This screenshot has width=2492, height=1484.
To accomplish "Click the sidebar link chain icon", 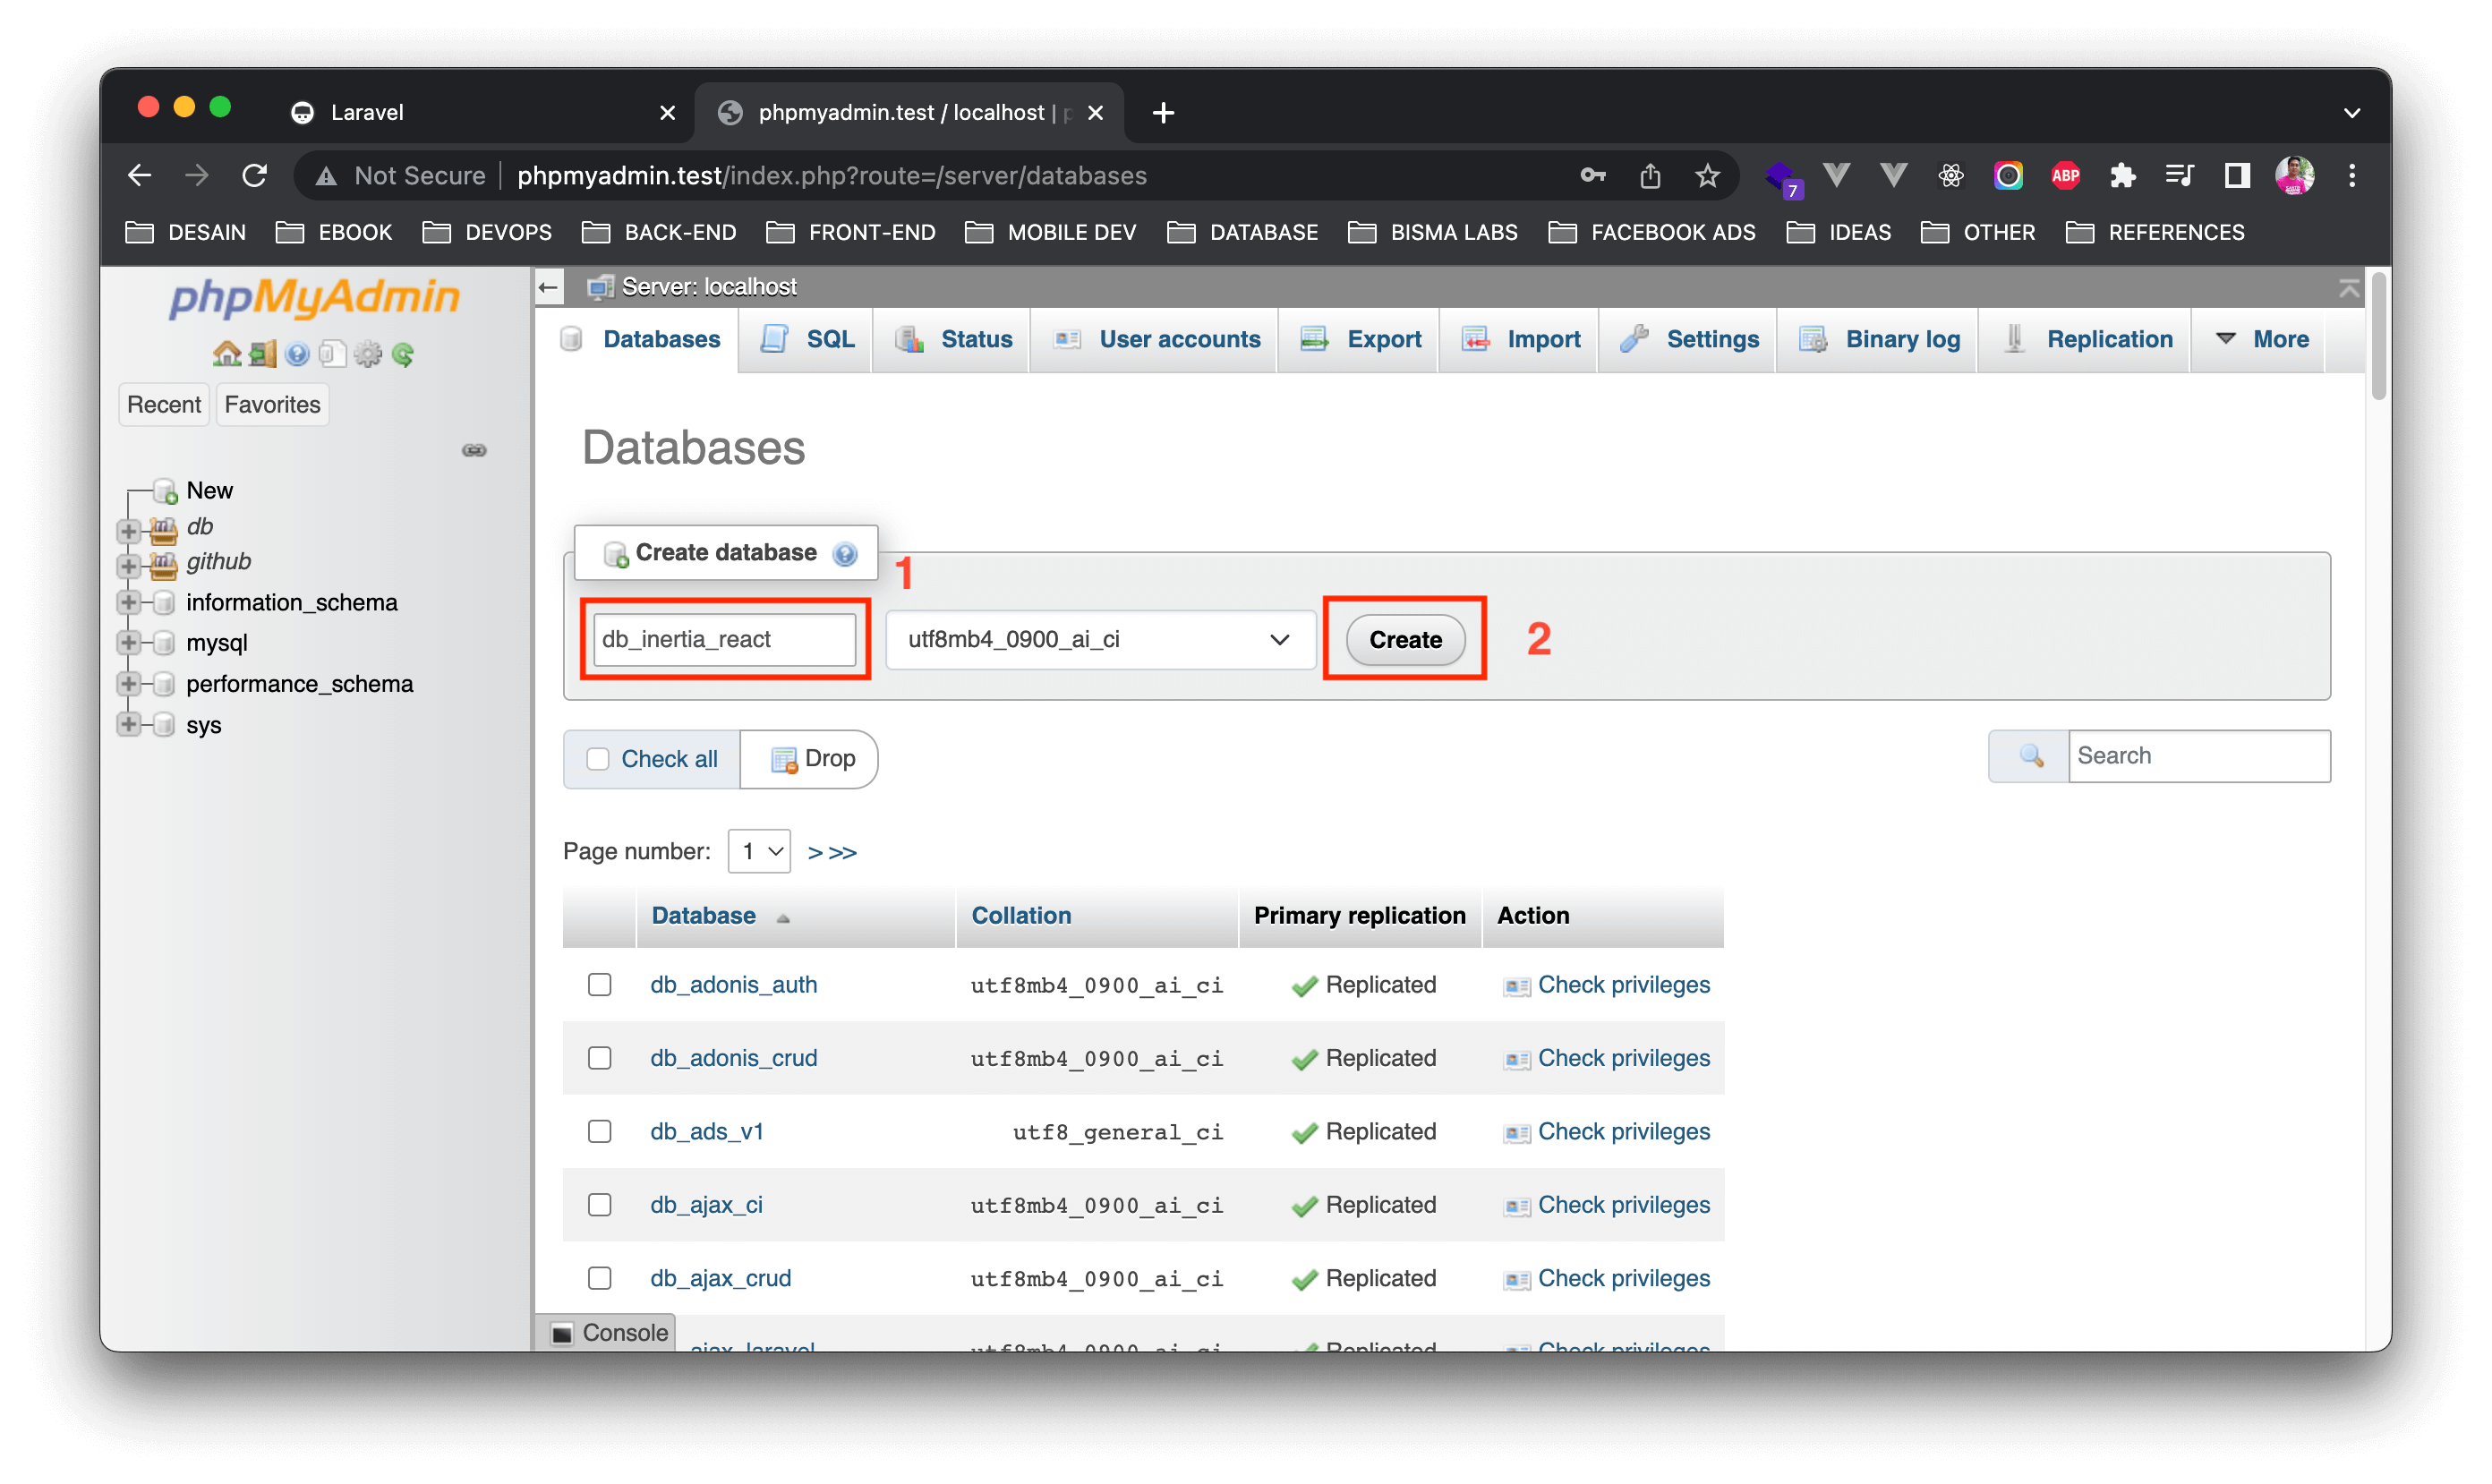I will click(x=474, y=450).
